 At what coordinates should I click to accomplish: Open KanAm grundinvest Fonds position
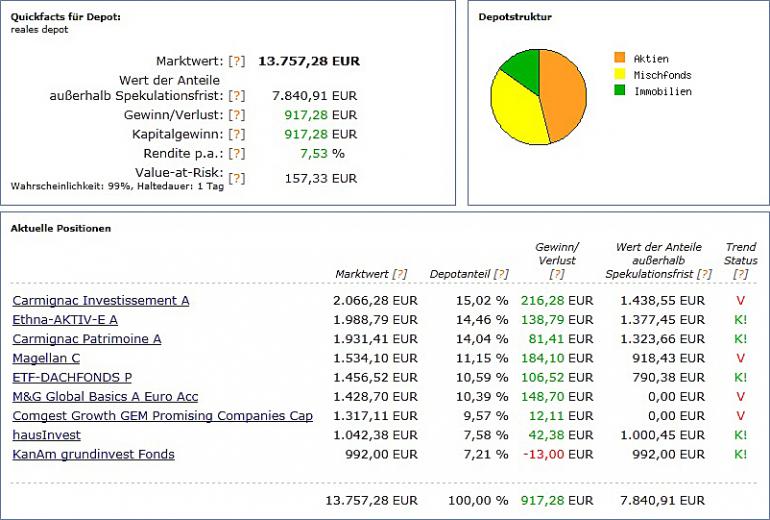(93, 454)
